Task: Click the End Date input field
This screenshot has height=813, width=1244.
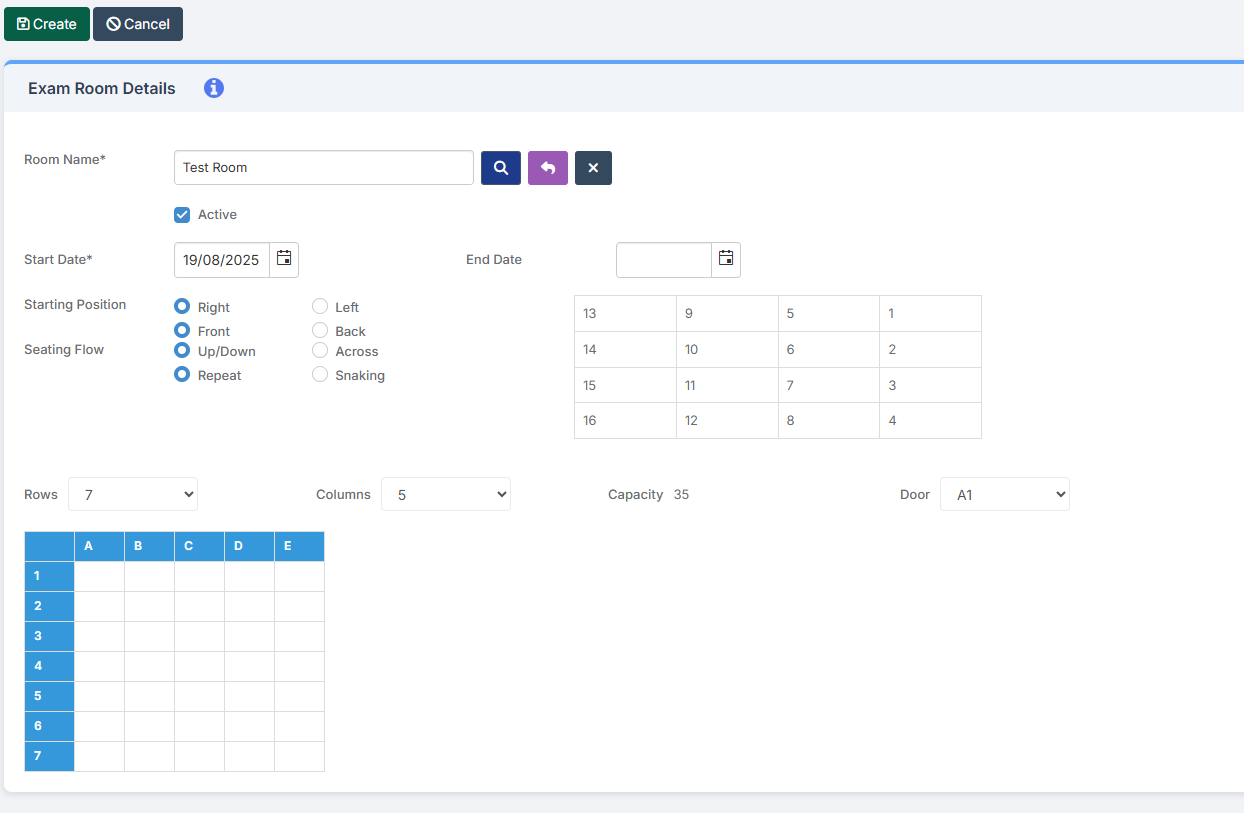Action: 664,259
